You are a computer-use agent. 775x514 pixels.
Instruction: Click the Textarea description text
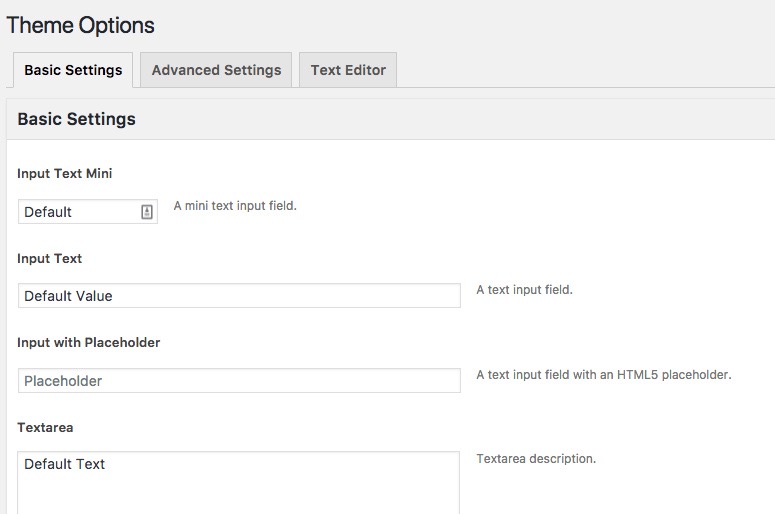point(536,459)
